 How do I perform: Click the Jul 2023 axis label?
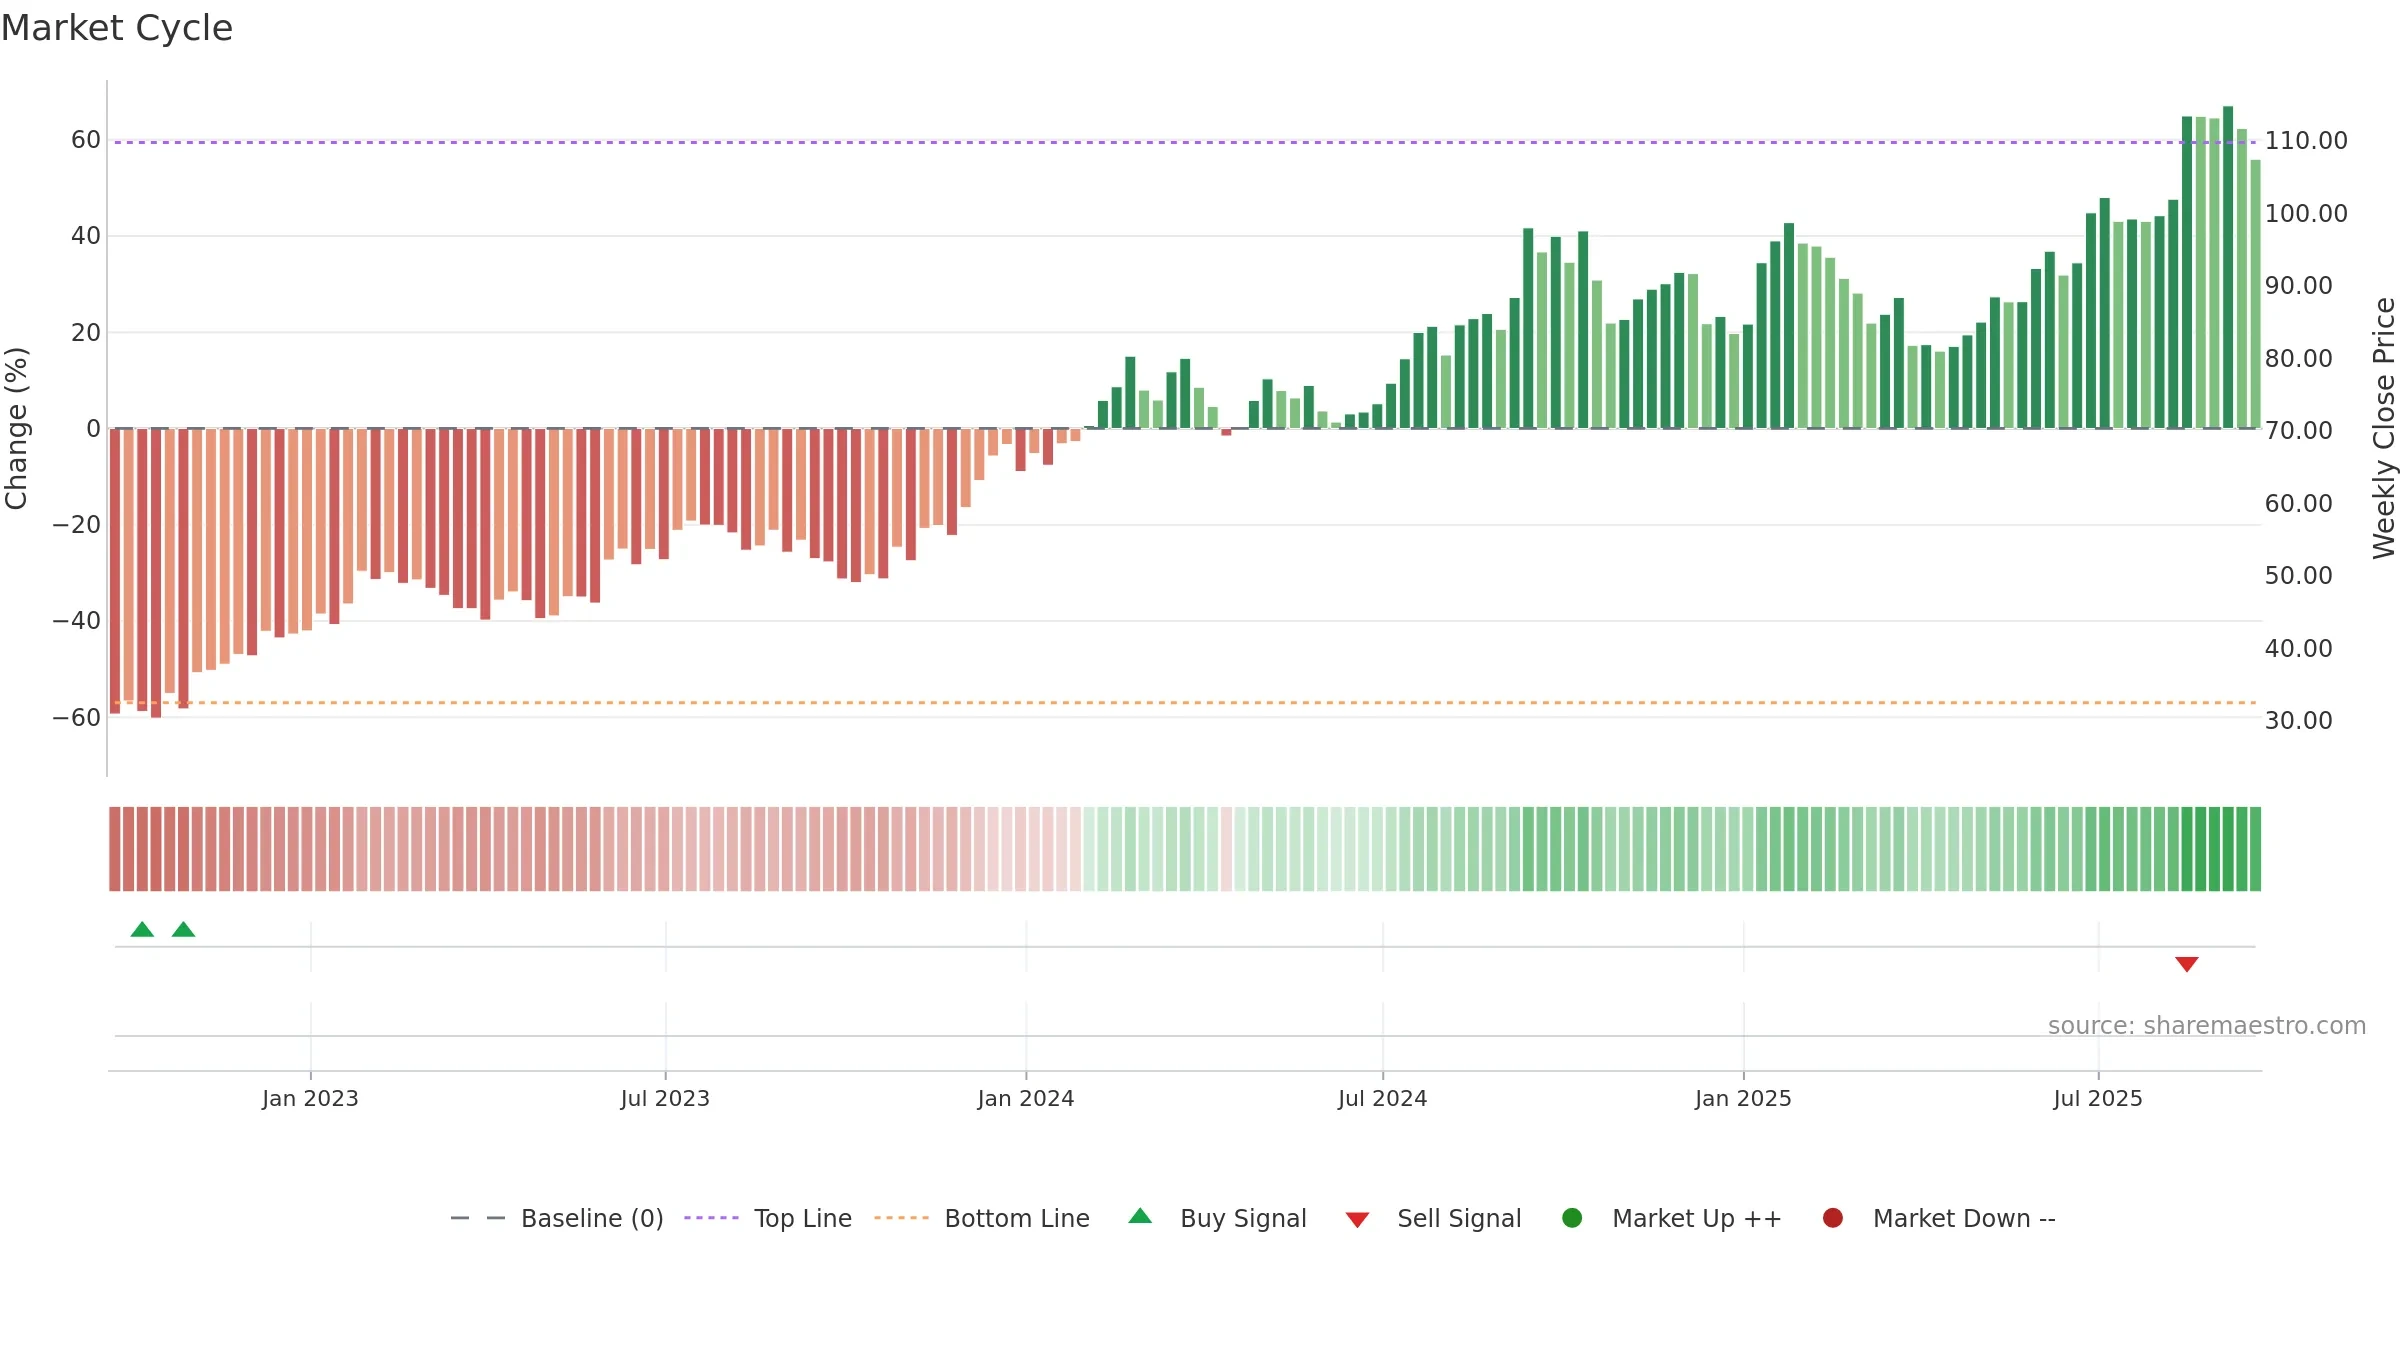665,1098
